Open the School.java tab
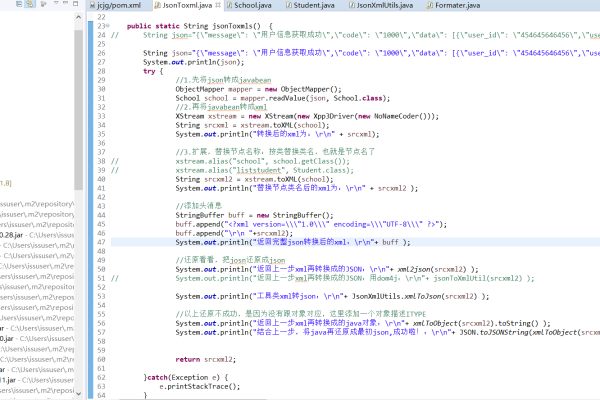 point(249,5)
